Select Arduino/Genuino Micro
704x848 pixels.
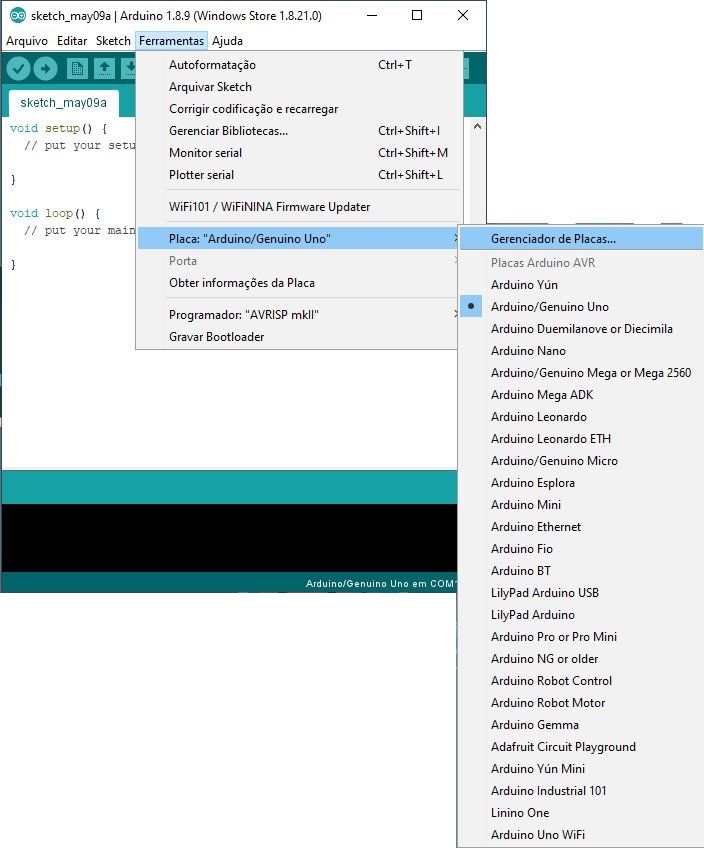(x=581, y=461)
